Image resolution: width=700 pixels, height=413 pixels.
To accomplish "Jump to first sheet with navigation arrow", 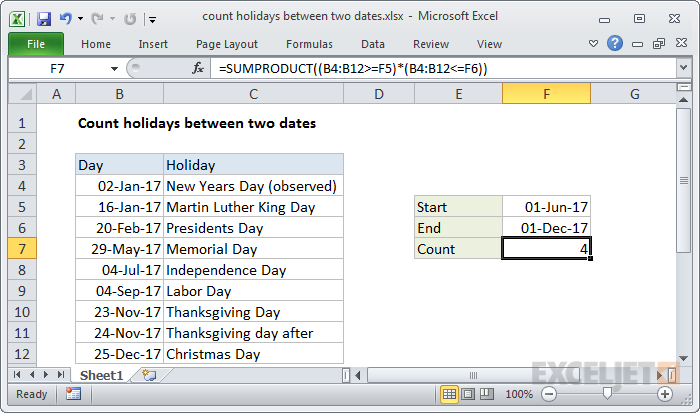I will 14,376.
